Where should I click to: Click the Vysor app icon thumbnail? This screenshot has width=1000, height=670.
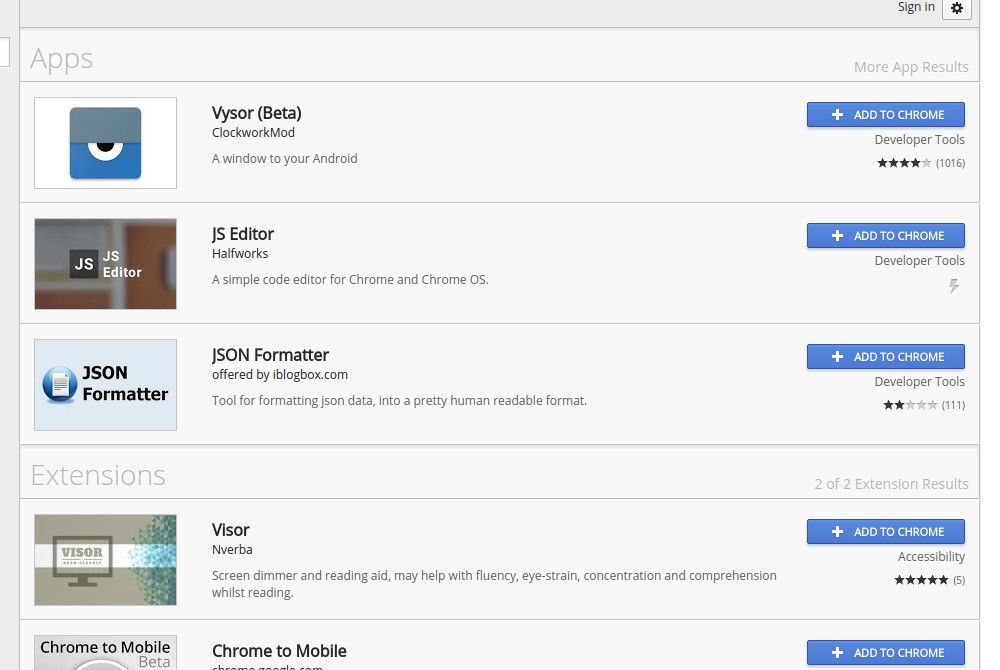pos(105,143)
